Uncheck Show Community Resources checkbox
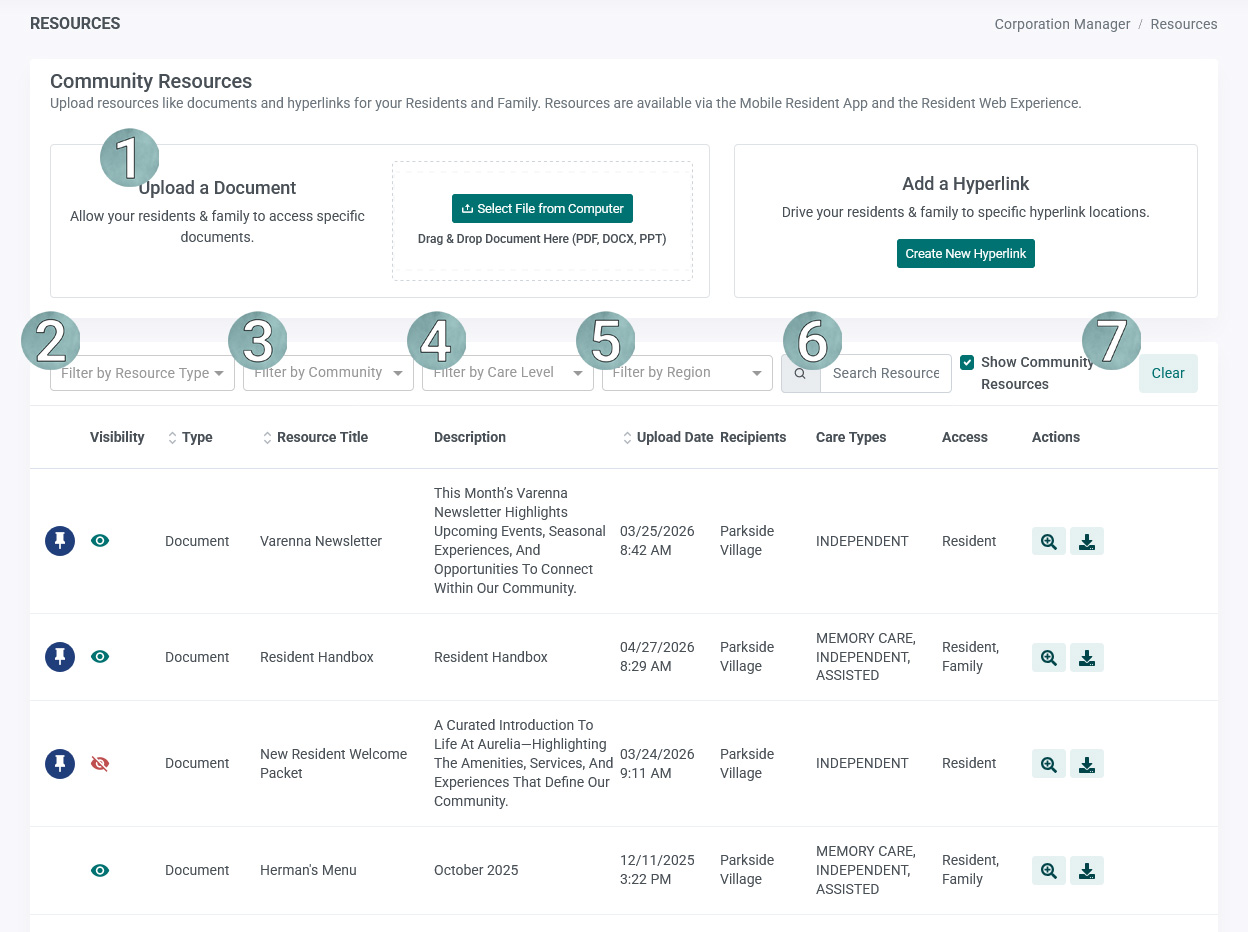The height and width of the screenshot is (932, 1248). tap(967, 362)
